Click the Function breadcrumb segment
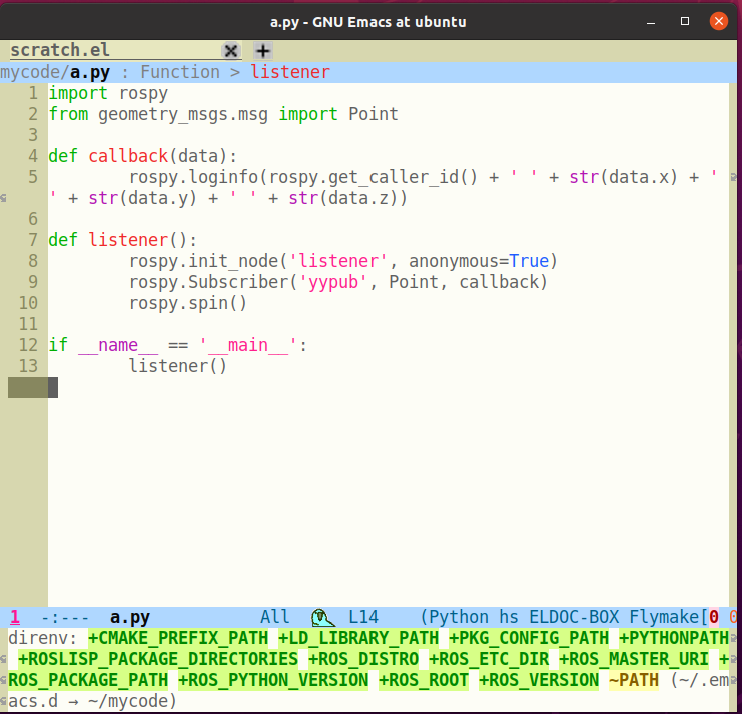The width and height of the screenshot is (742, 714). tap(180, 72)
